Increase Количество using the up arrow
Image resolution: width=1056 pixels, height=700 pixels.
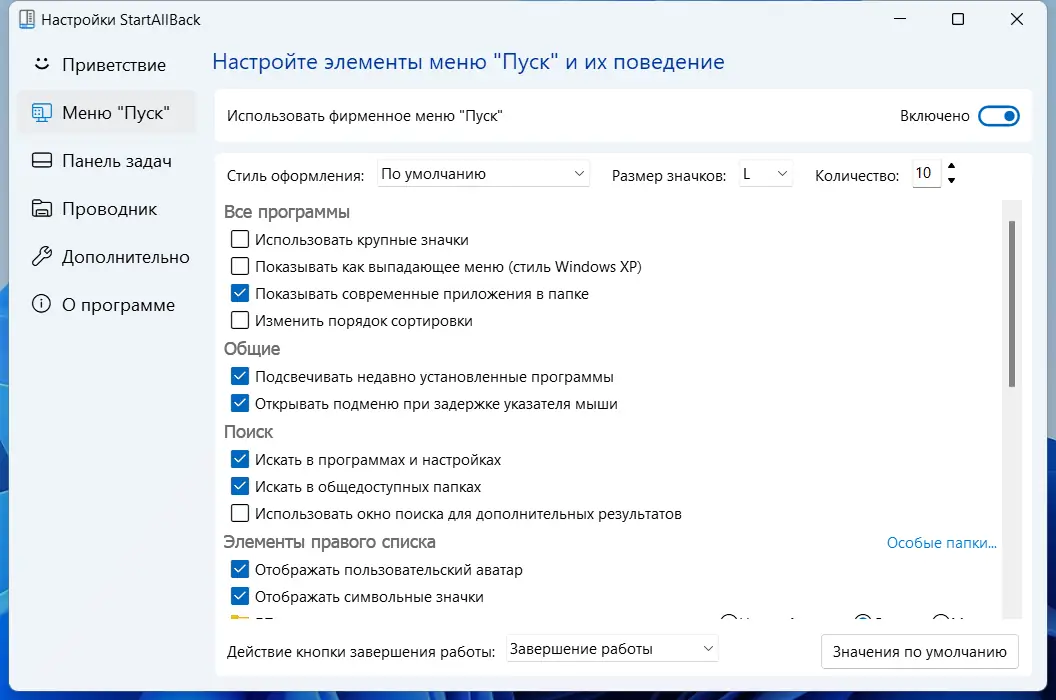950,167
